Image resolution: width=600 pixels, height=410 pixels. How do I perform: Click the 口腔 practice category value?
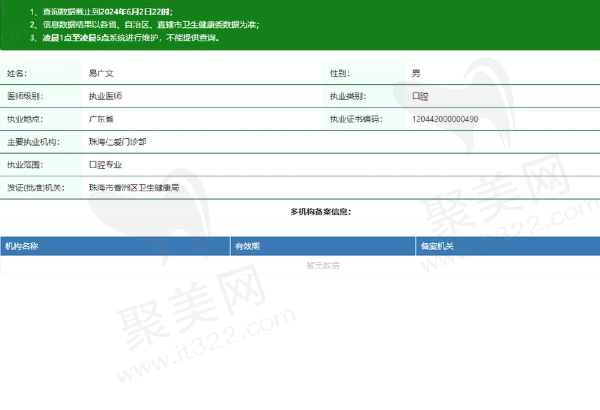coord(420,97)
